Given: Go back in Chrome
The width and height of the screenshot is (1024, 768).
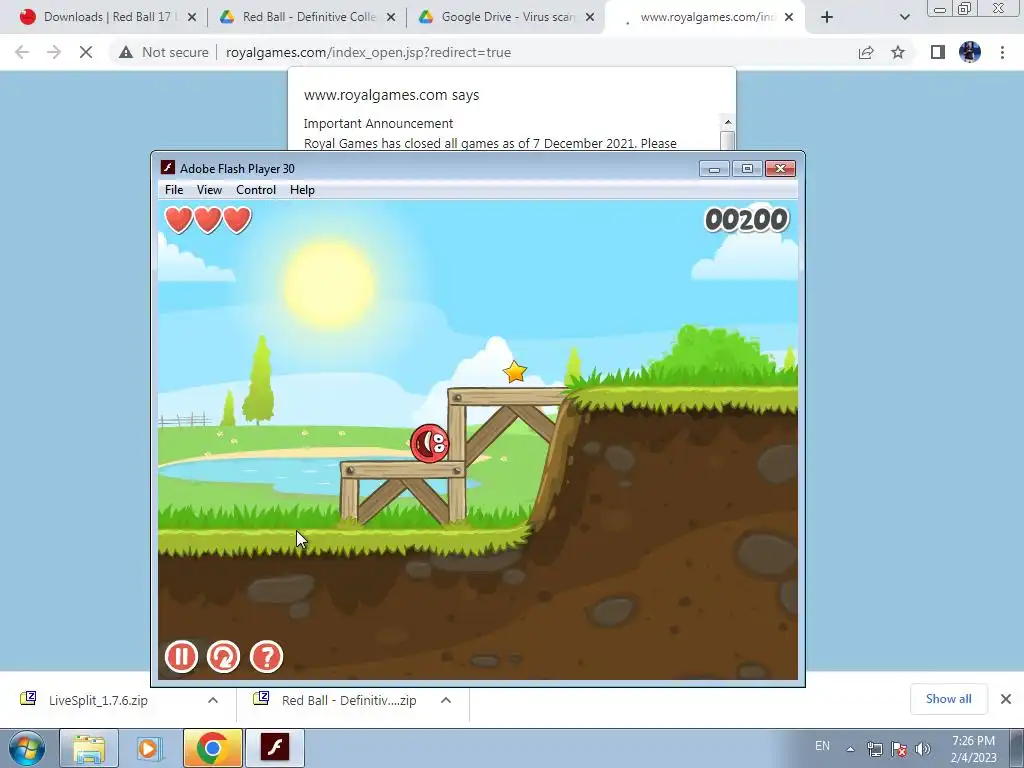Looking at the screenshot, I should tap(22, 52).
